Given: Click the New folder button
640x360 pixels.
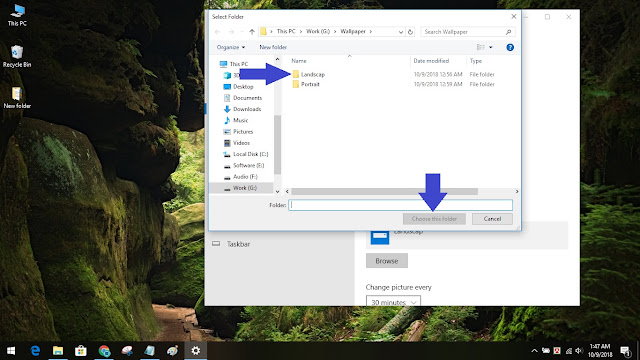Looking at the screenshot, I should (x=273, y=47).
